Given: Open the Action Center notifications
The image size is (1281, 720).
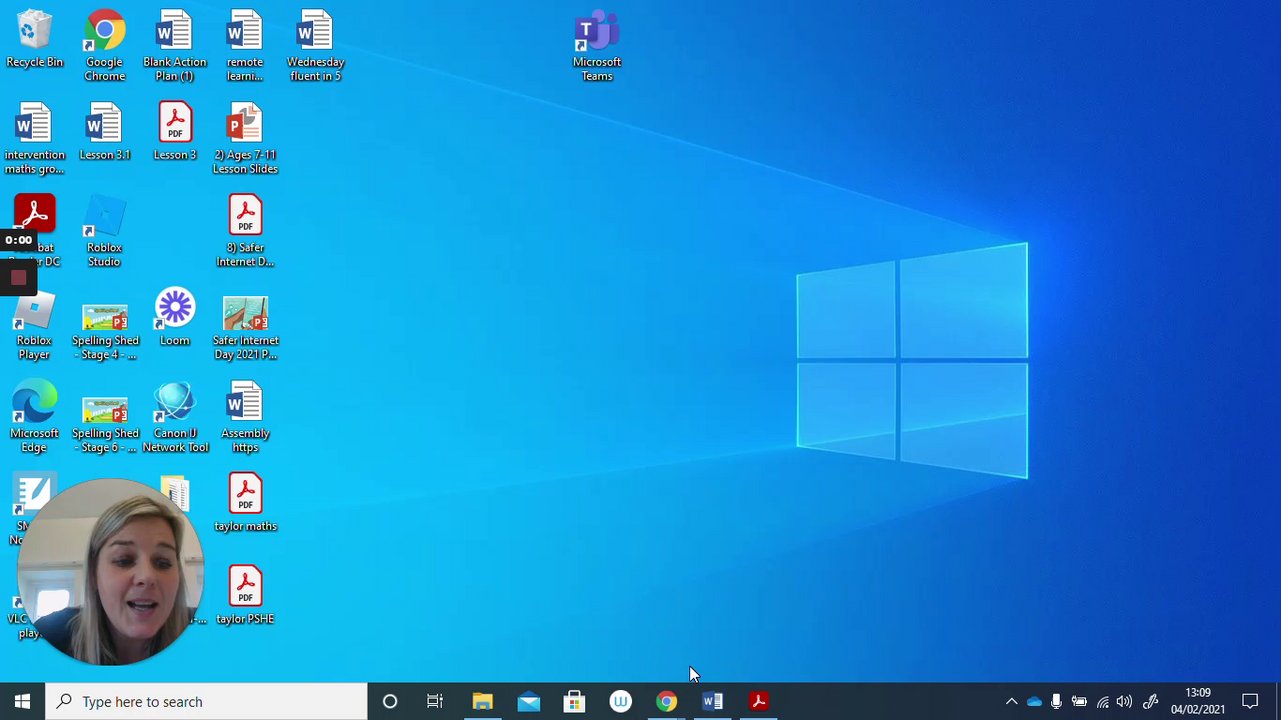Looking at the screenshot, I should pos(1250,702).
